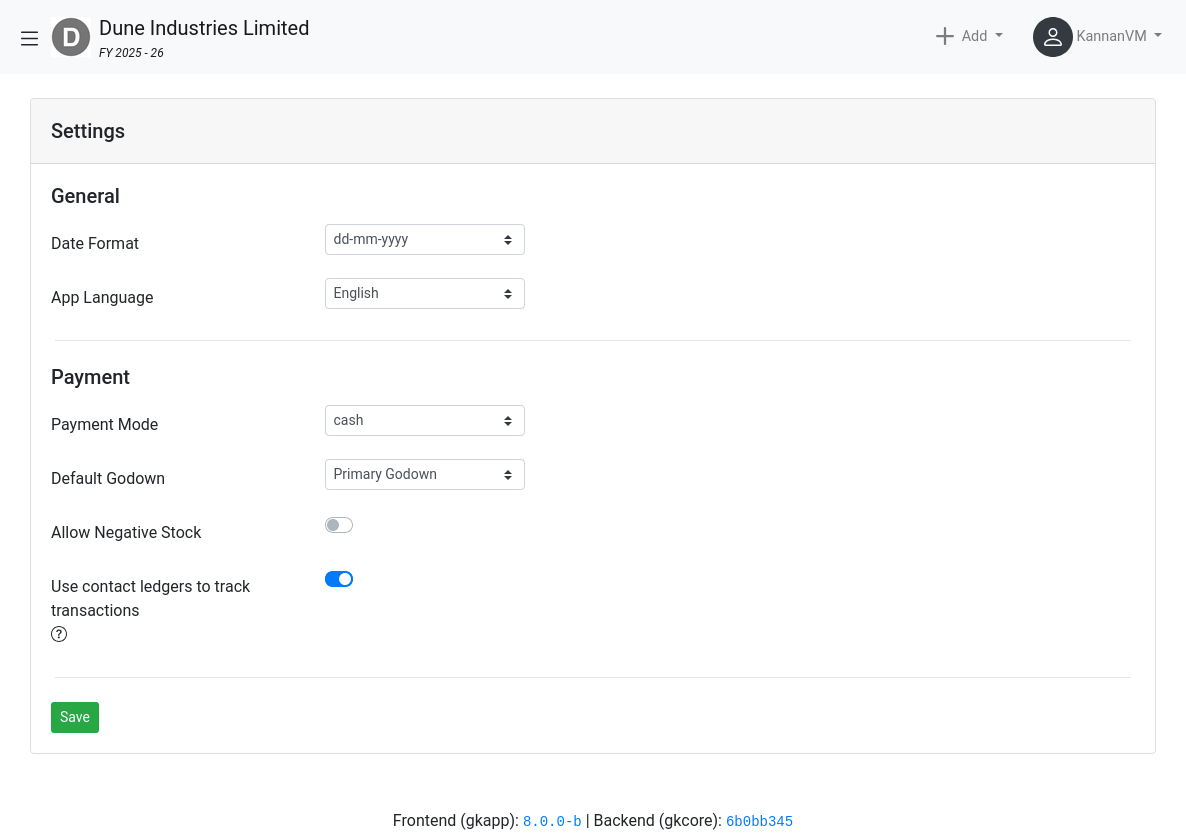The image size is (1186, 837).
Task: Click the Dune Industries 'D' logo
Action: 71,37
